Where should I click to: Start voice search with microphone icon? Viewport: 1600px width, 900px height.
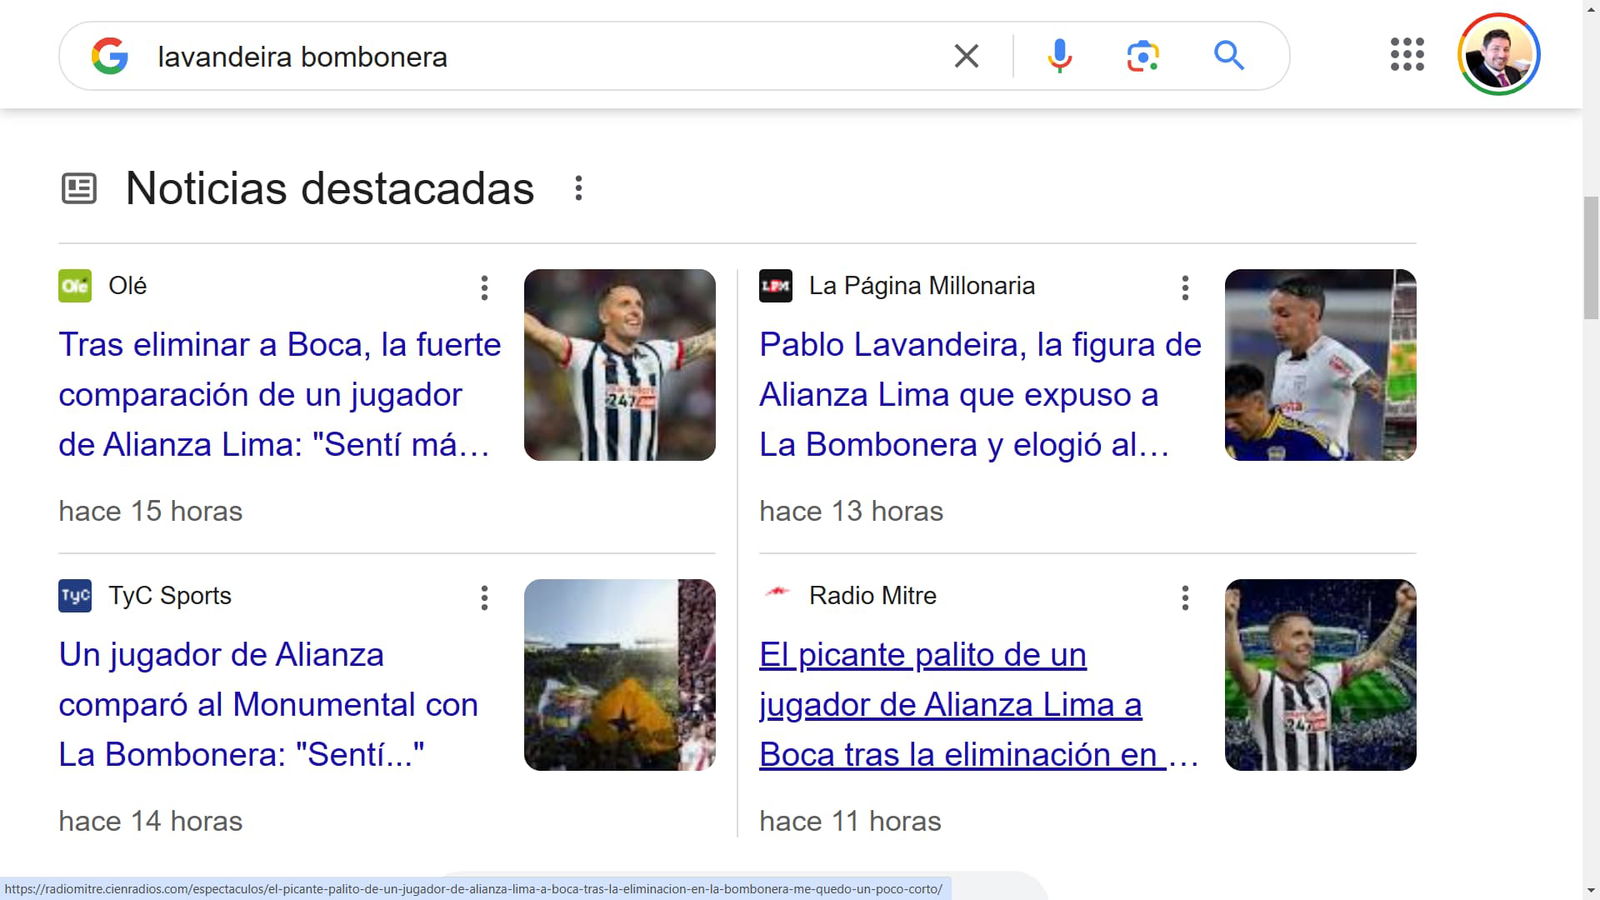[x=1060, y=56]
